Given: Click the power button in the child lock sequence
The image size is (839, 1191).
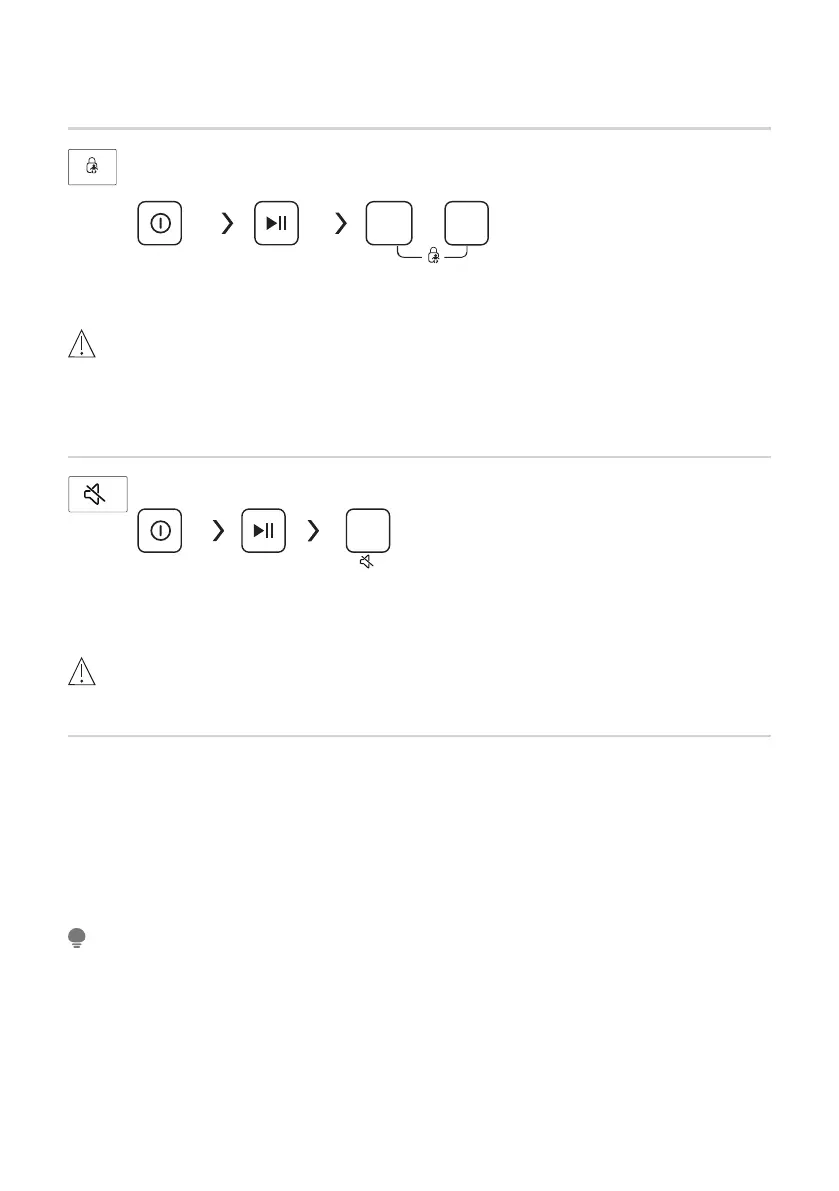Looking at the screenshot, I should 159,223.
